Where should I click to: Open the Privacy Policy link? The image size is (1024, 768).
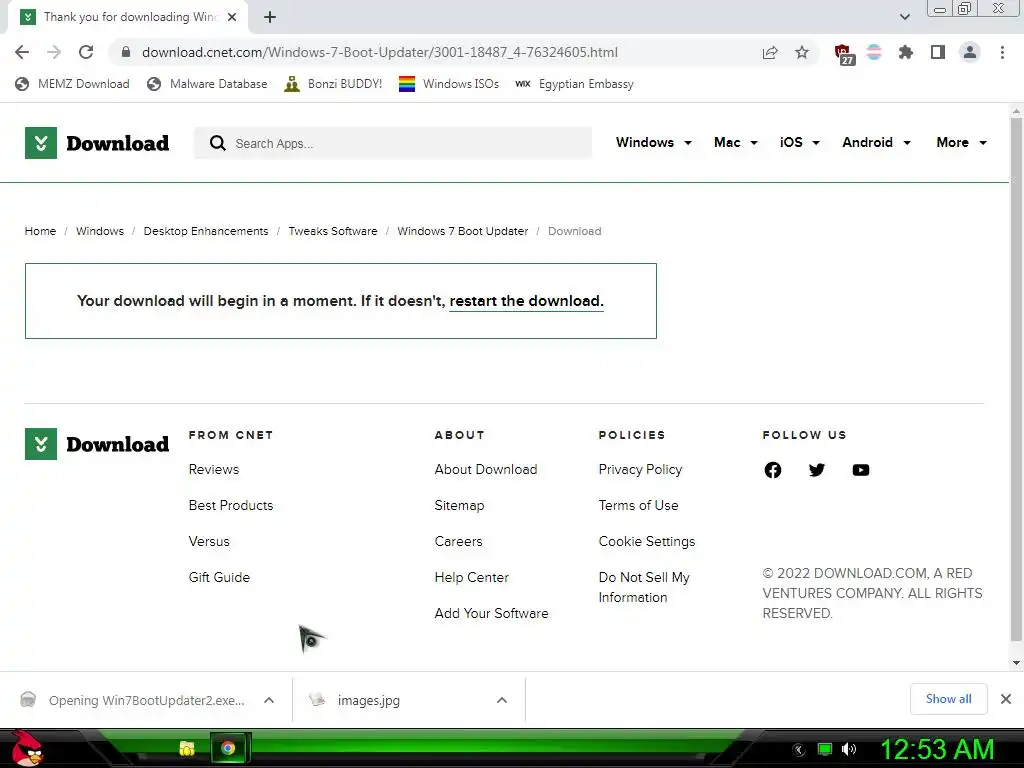point(640,470)
